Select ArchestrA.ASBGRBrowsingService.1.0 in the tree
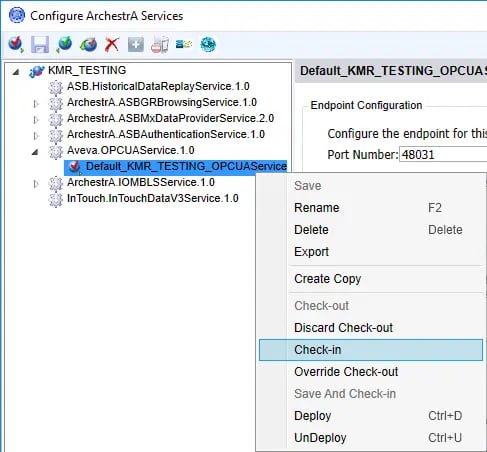Viewport: 487px width, 452px height. click(162, 102)
